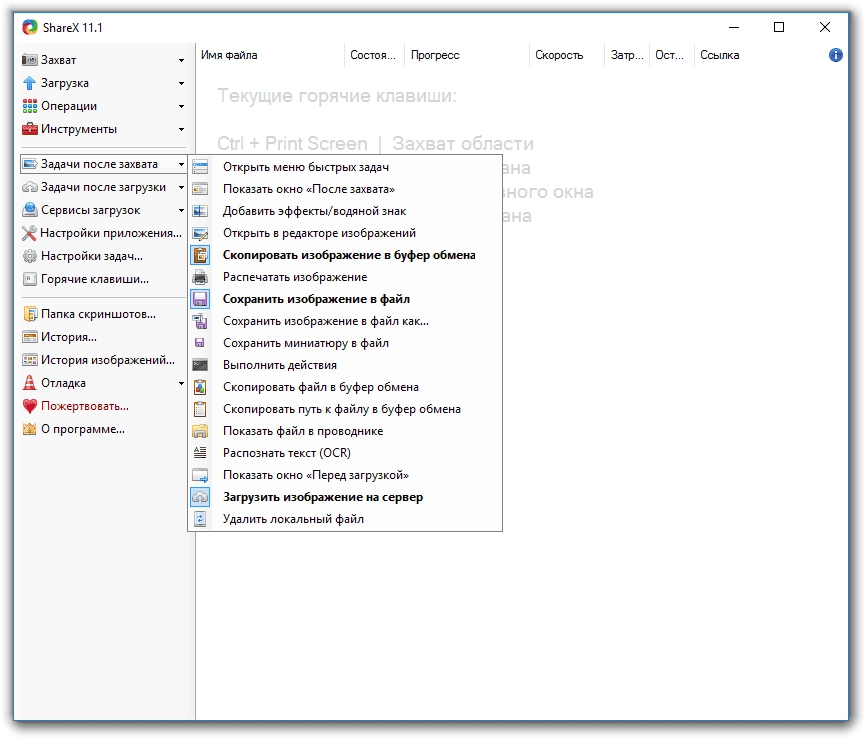Viewport: 866px width, 740px height.
Task: Click the traffic cone icon beside Отладка
Action: click(29, 383)
